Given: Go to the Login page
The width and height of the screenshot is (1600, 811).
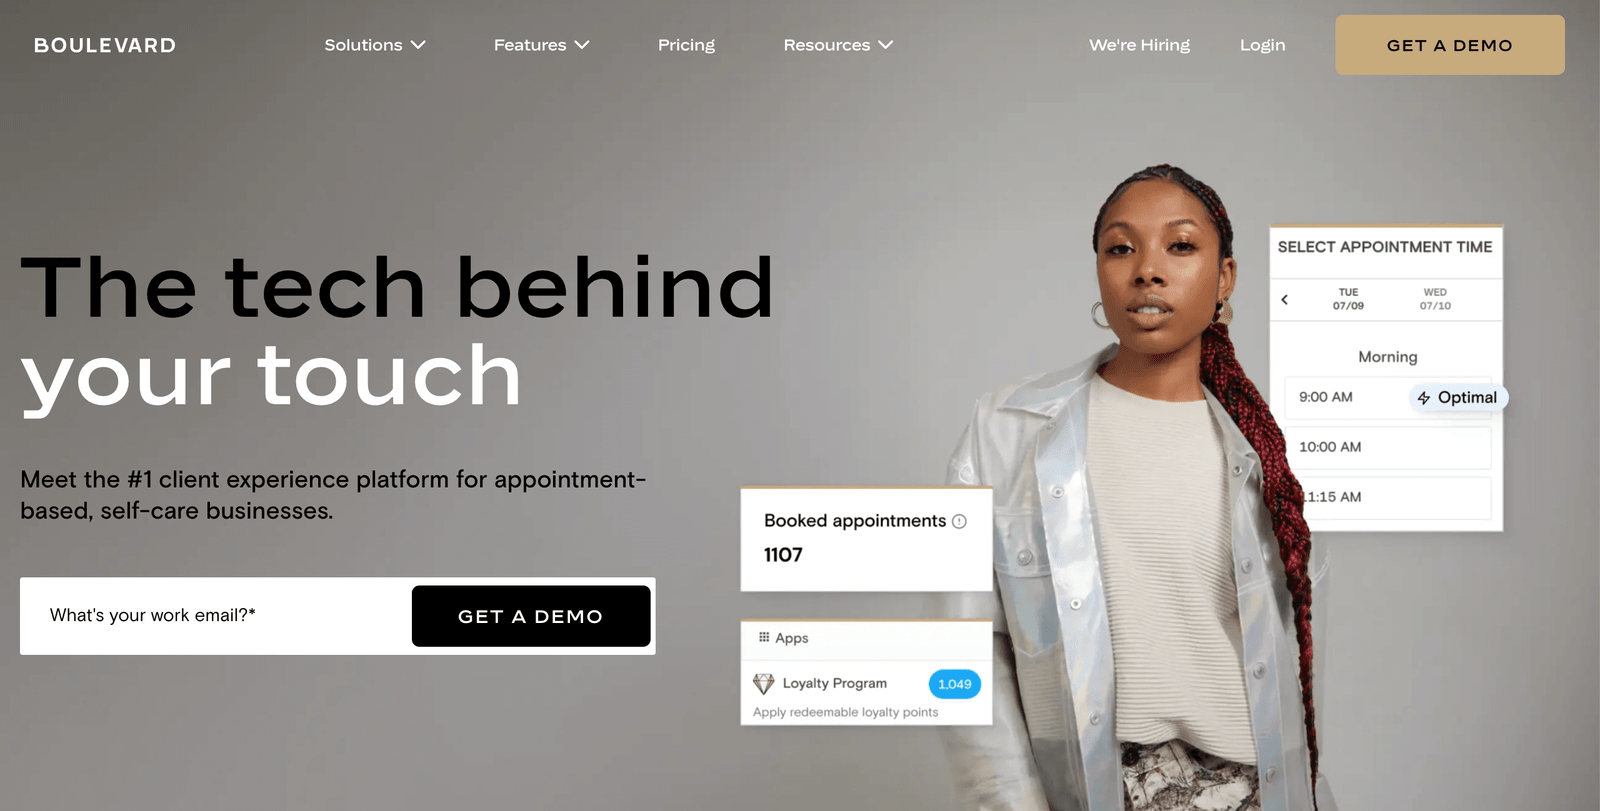Looking at the screenshot, I should coord(1262,45).
